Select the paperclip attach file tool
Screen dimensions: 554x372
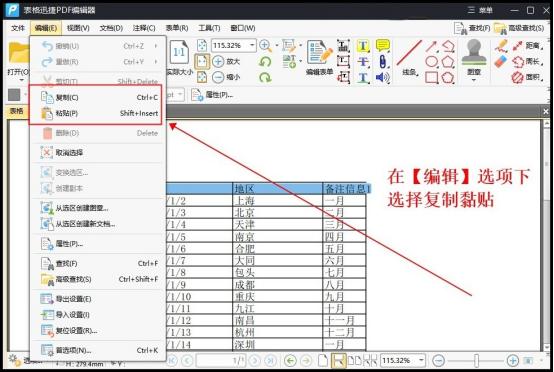point(383,62)
